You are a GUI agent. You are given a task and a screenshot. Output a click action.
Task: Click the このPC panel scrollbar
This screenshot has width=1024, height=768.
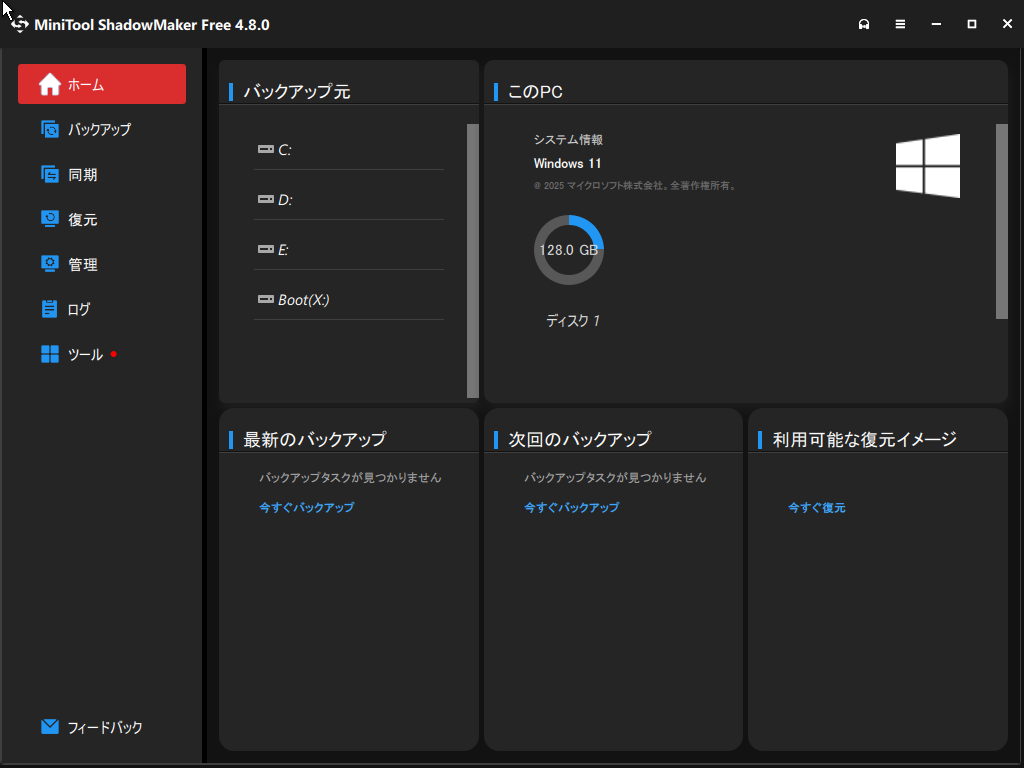click(1001, 221)
